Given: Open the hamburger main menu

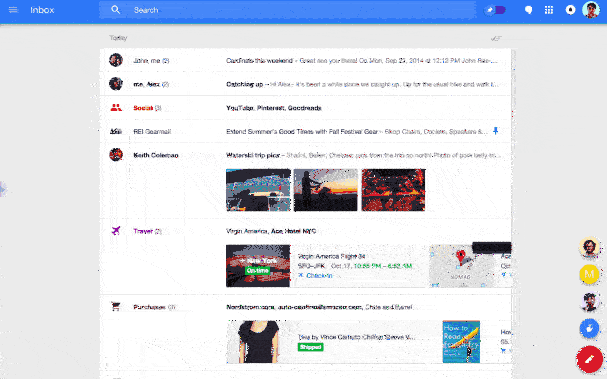Looking at the screenshot, I should (x=13, y=10).
